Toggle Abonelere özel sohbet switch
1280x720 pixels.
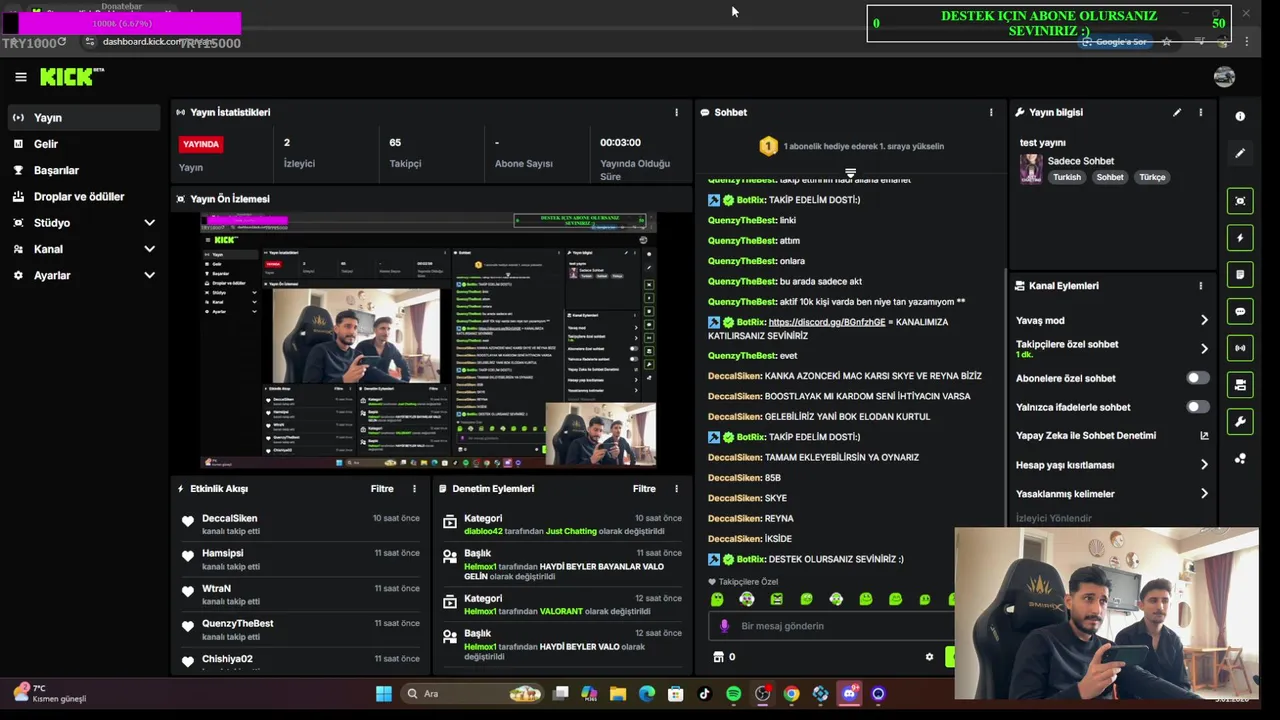1197,378
